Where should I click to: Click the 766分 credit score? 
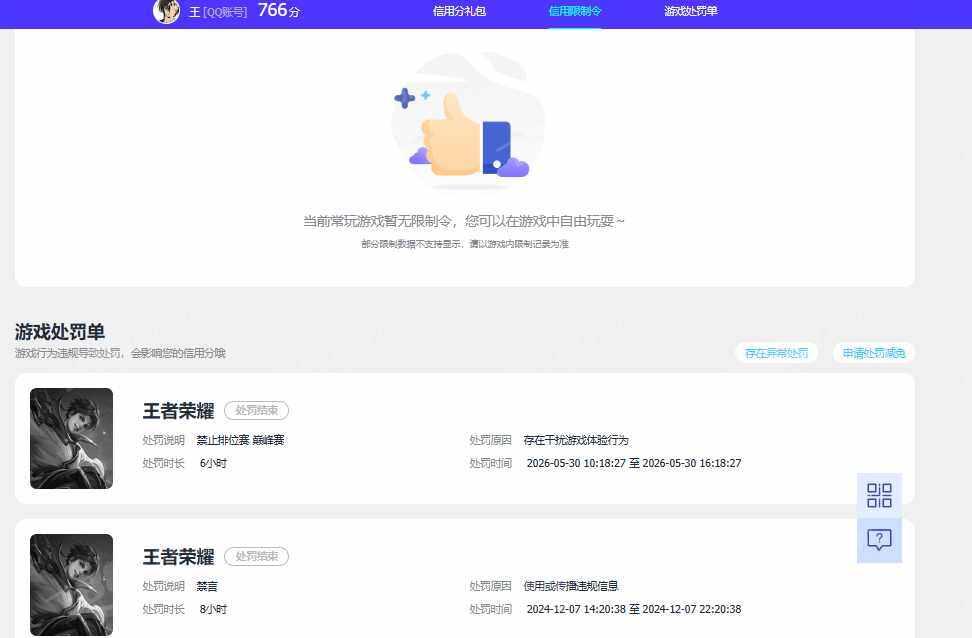click(278, 11)
